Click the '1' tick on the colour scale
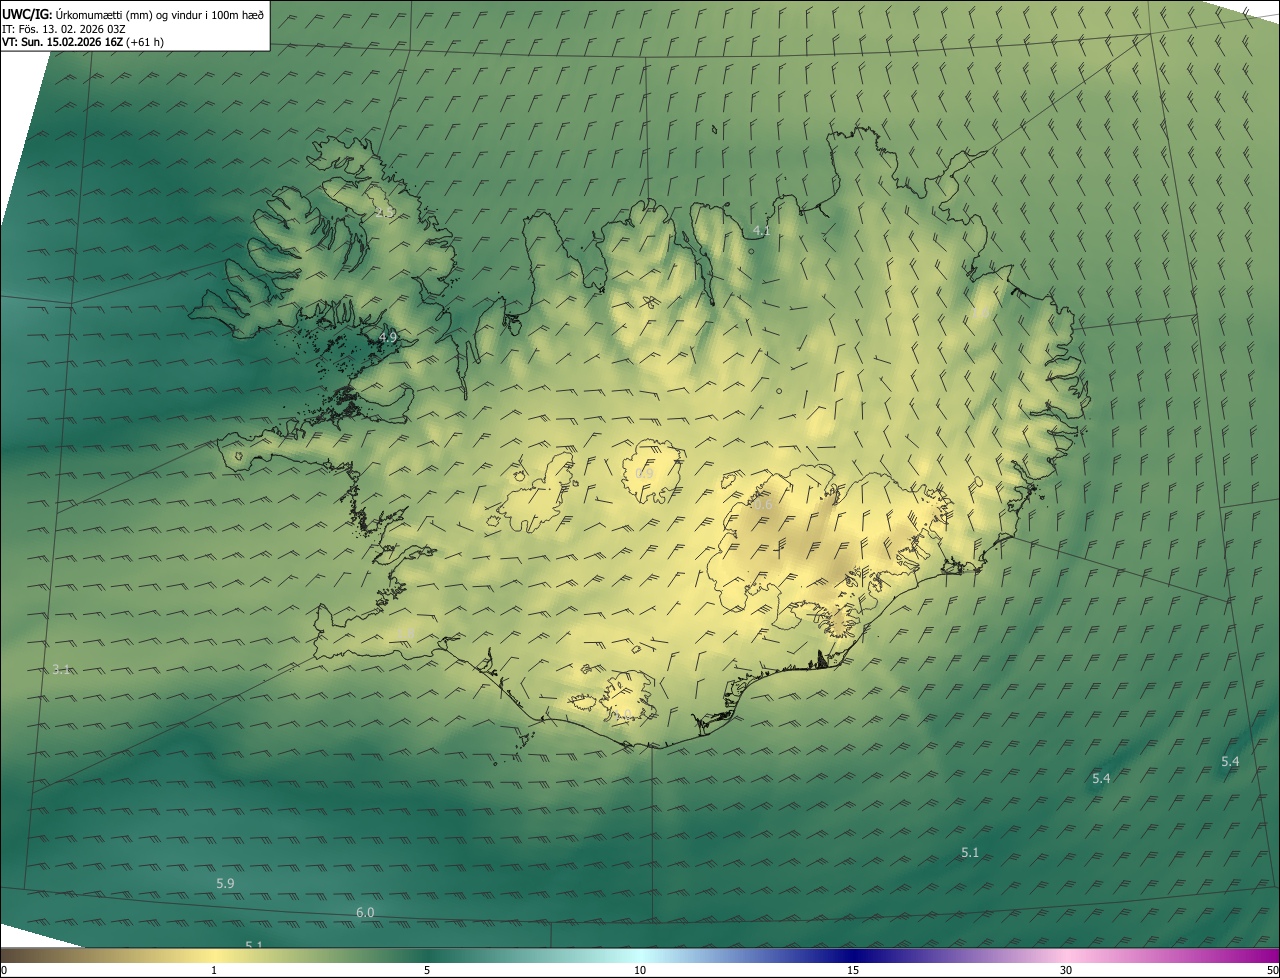 point(214,971)
